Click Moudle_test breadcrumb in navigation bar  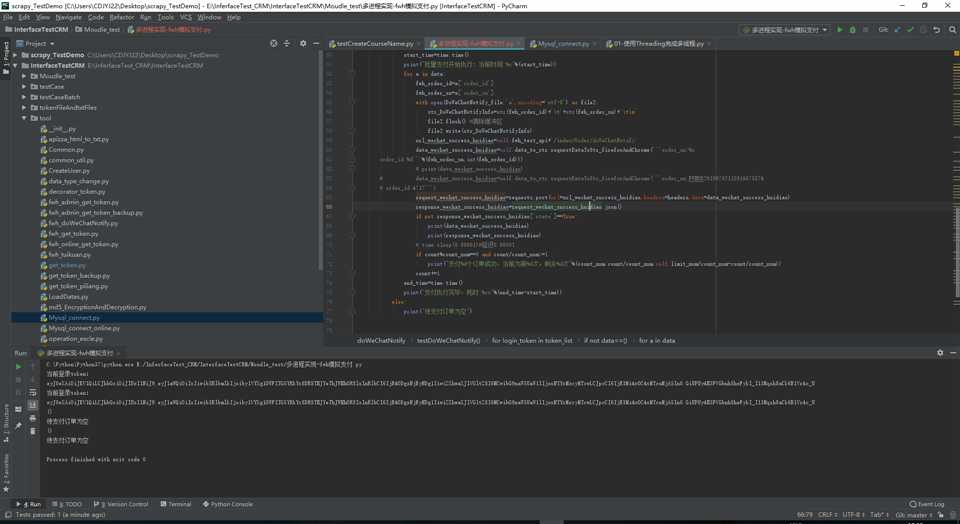[x=98, y=29]
